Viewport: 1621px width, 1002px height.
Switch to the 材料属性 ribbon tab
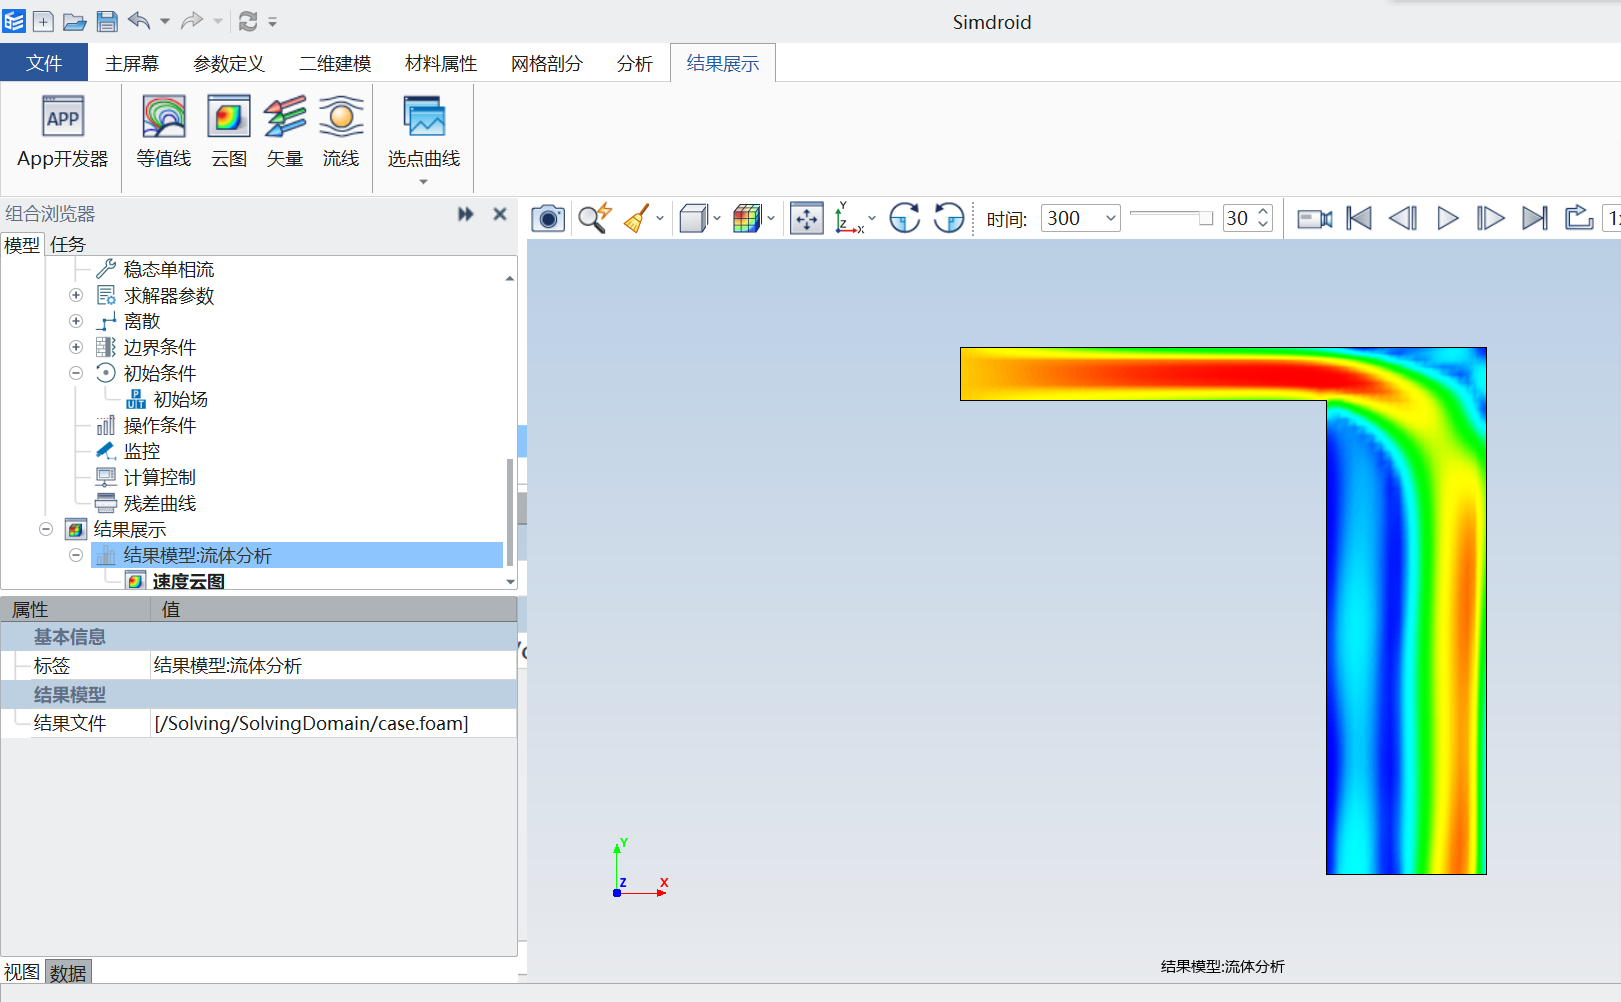click(x=441, y=63)
